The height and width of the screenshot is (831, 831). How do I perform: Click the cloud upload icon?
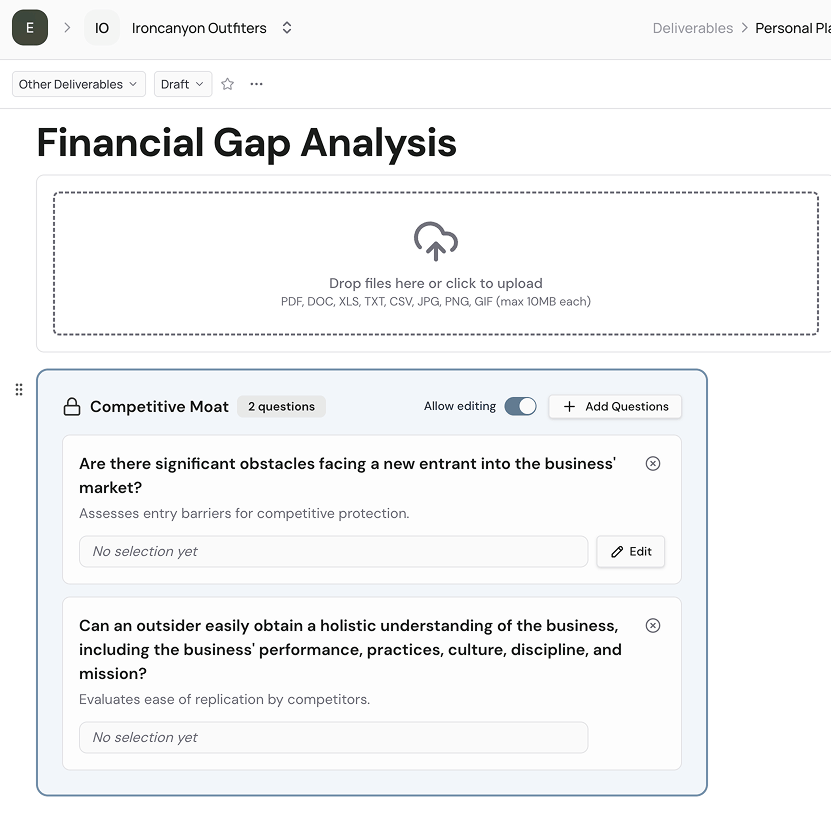pos(436,241)
